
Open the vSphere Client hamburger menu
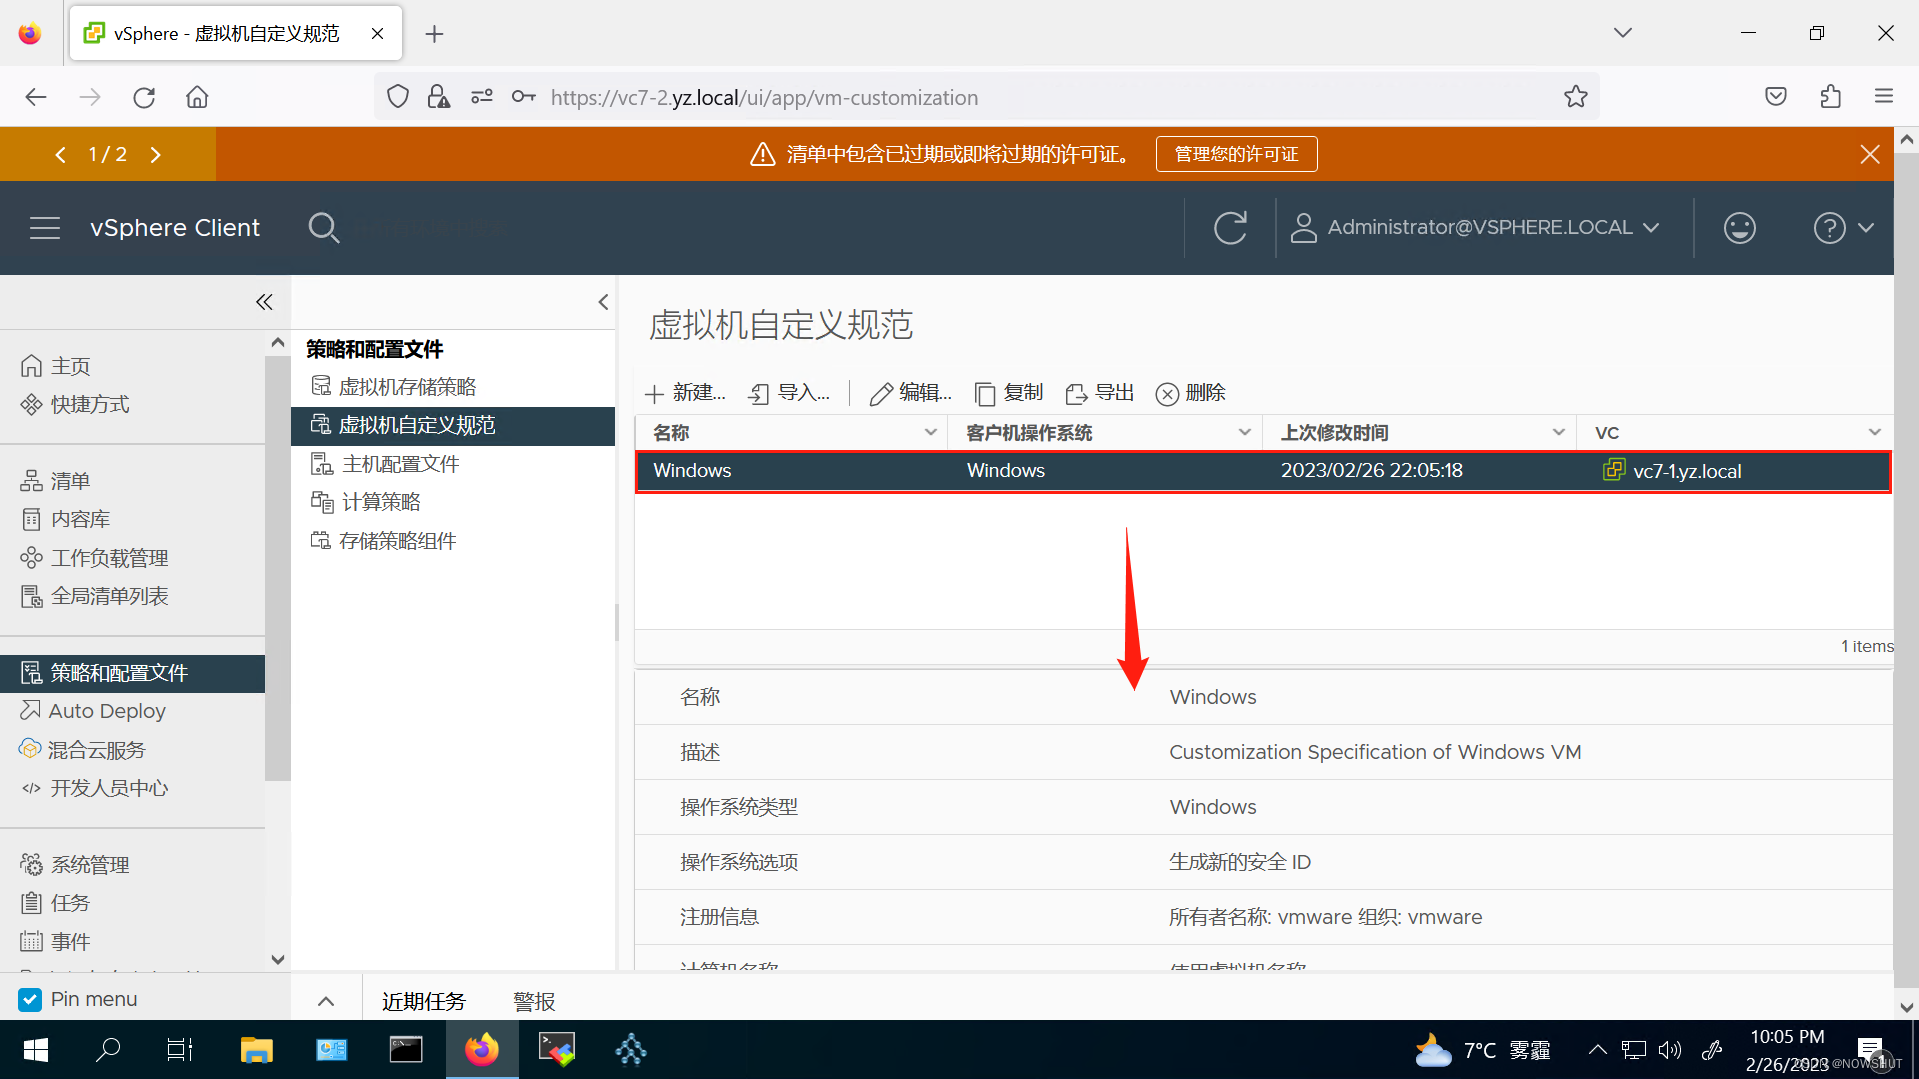45,228
